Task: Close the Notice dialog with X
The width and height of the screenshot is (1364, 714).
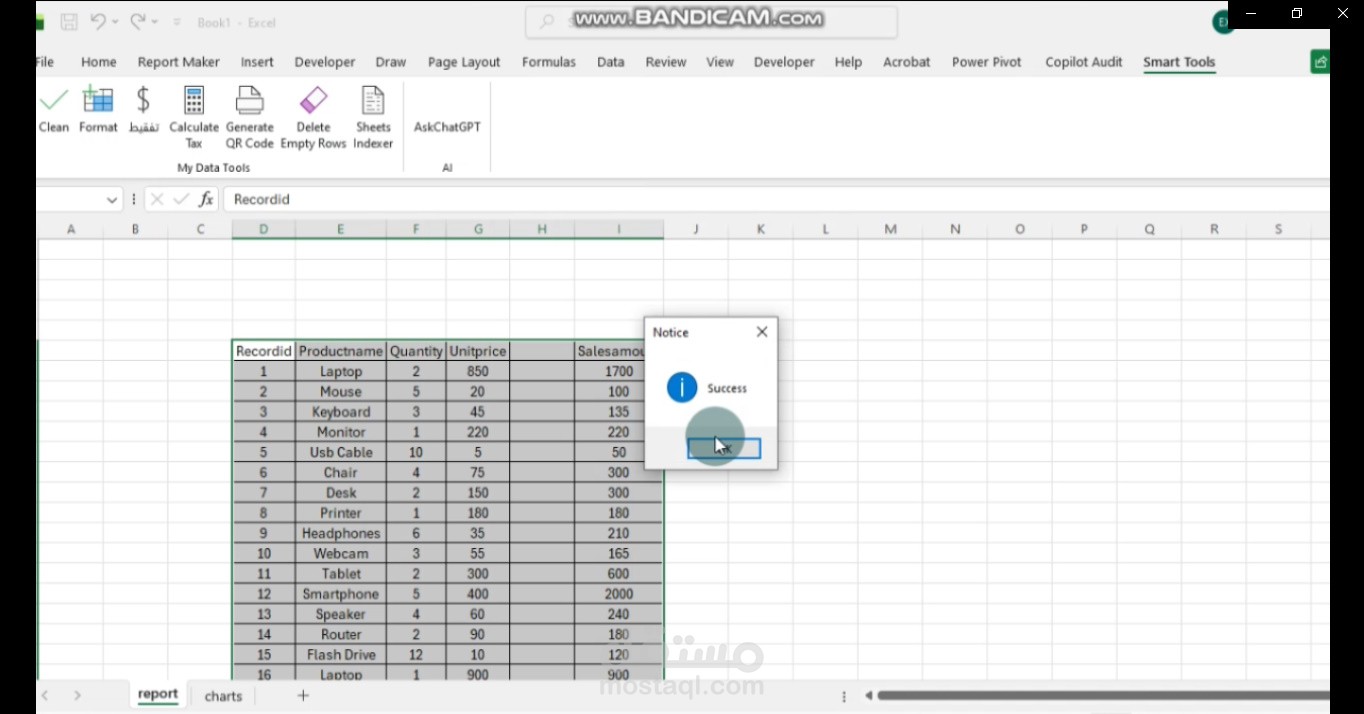Action: point(762,332)
